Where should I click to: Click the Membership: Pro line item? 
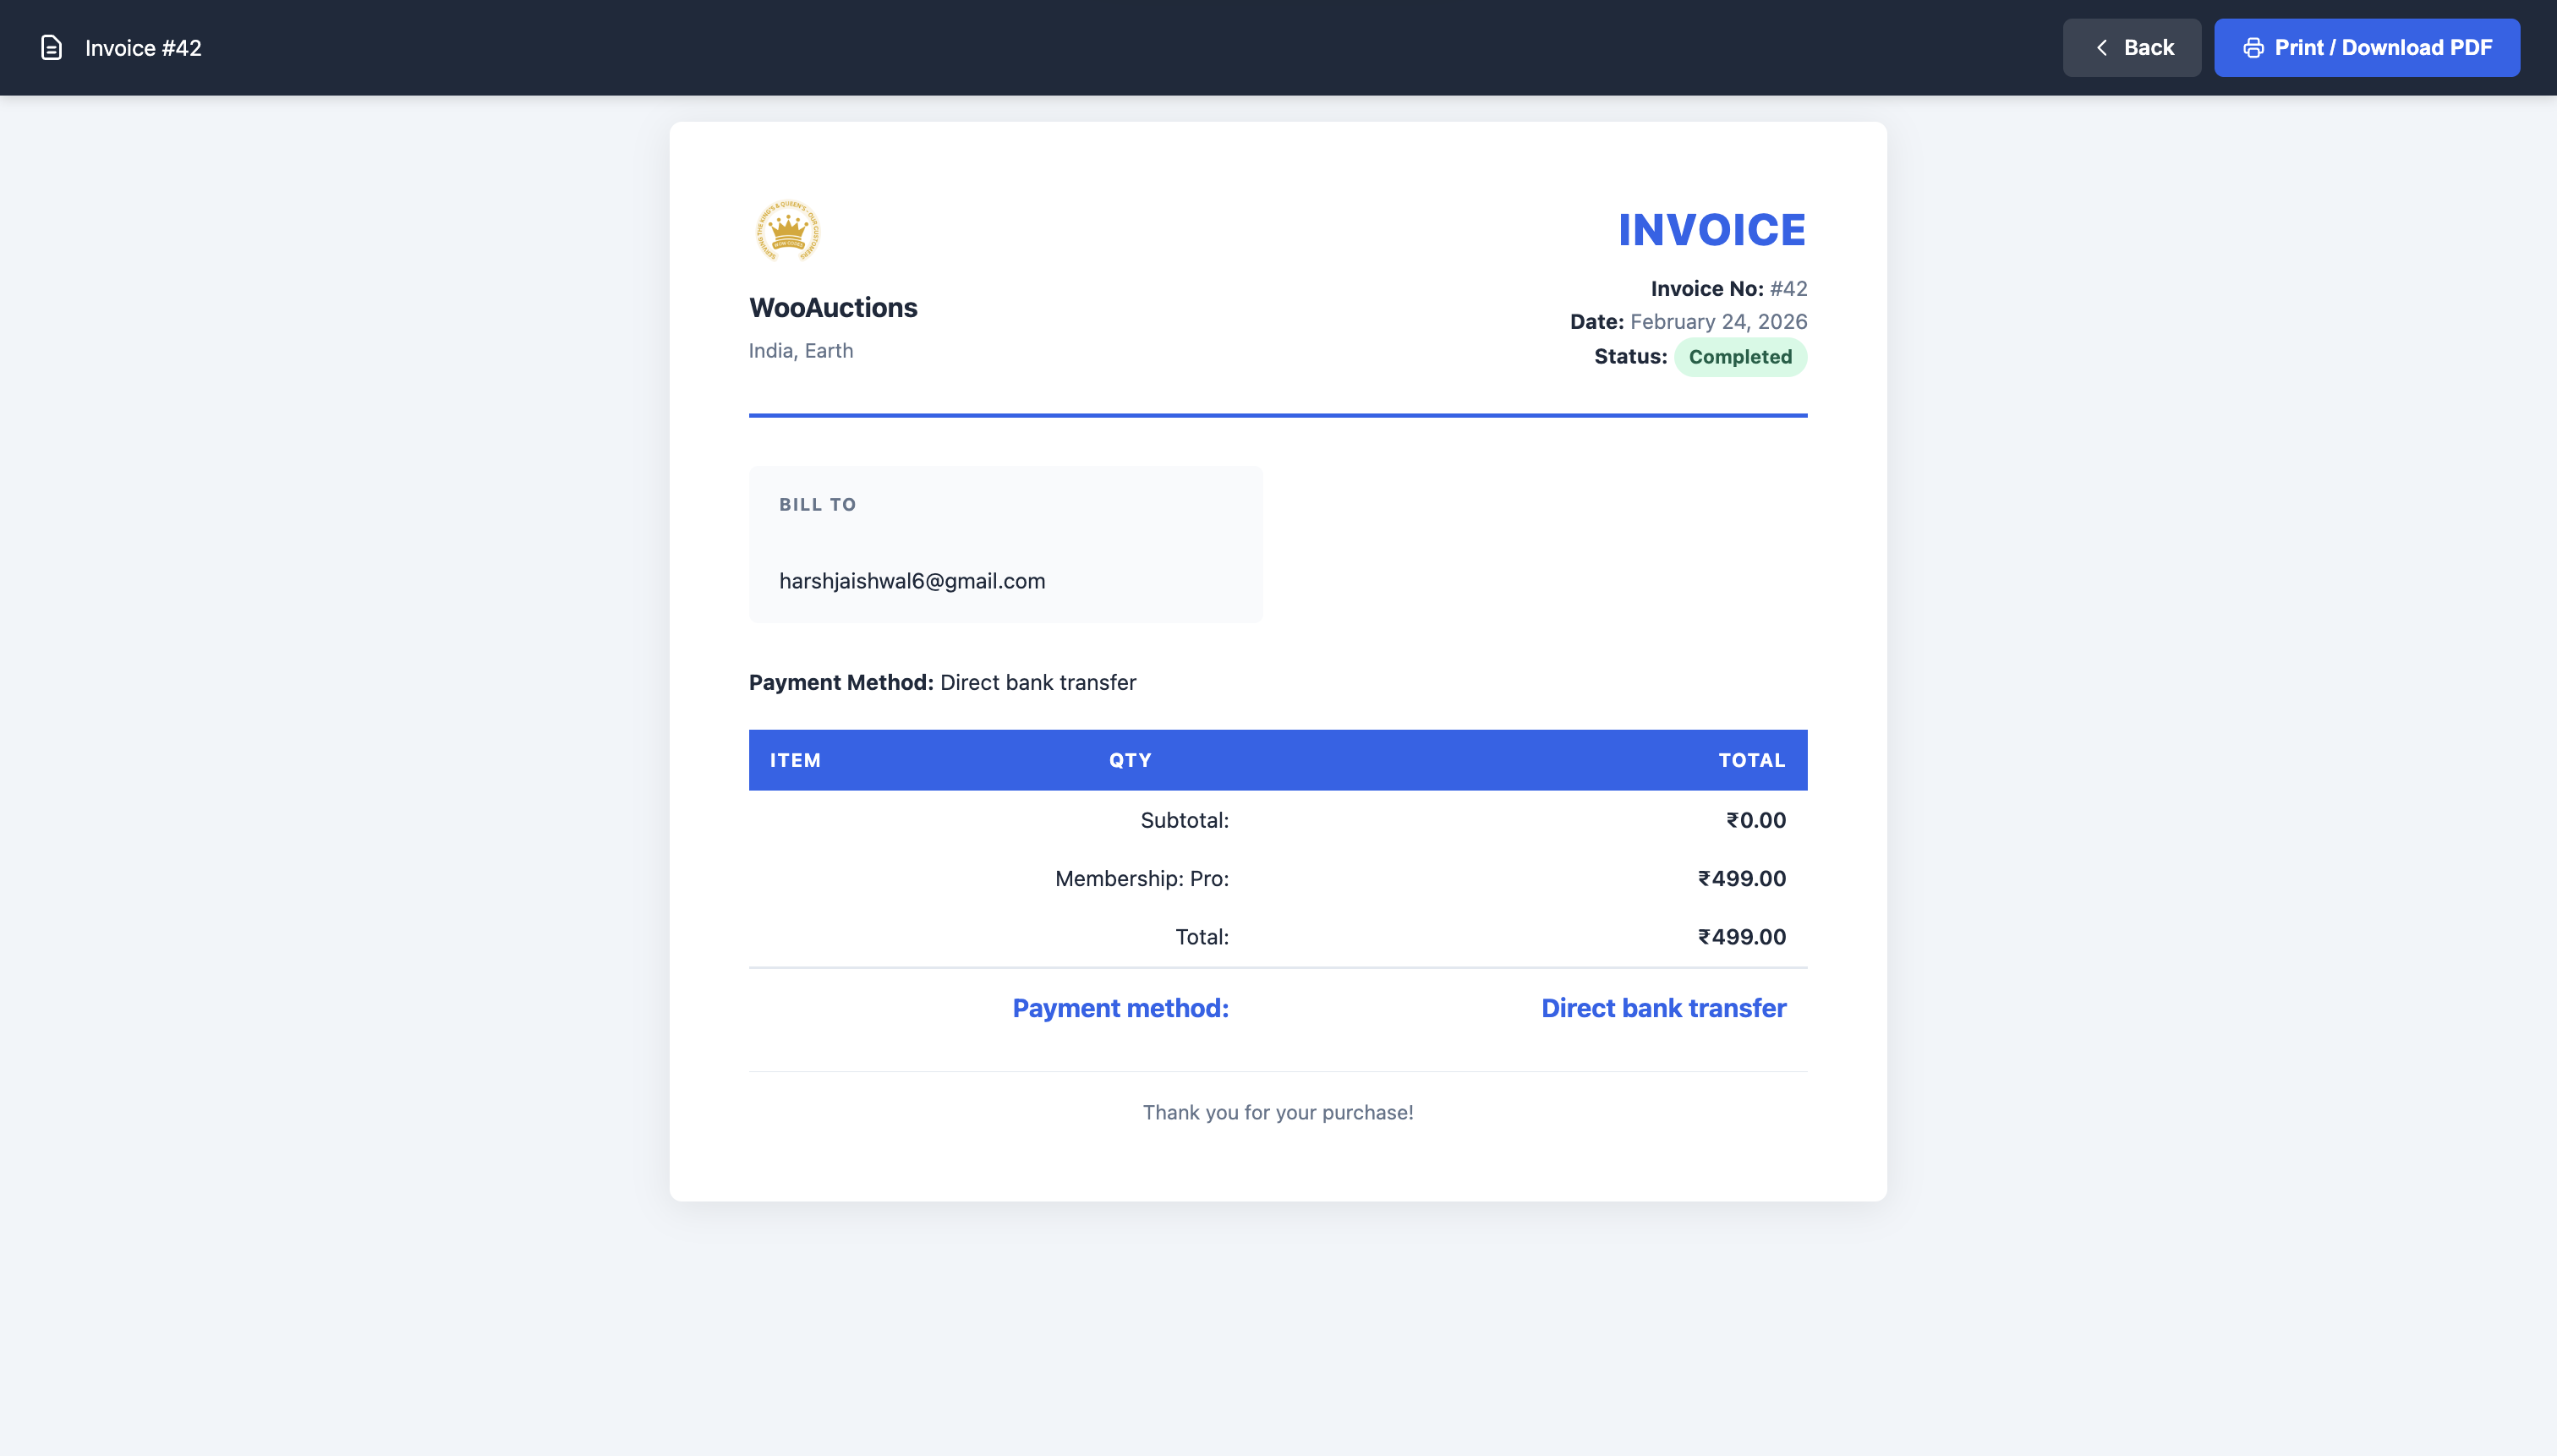[x=1141, y=878]
